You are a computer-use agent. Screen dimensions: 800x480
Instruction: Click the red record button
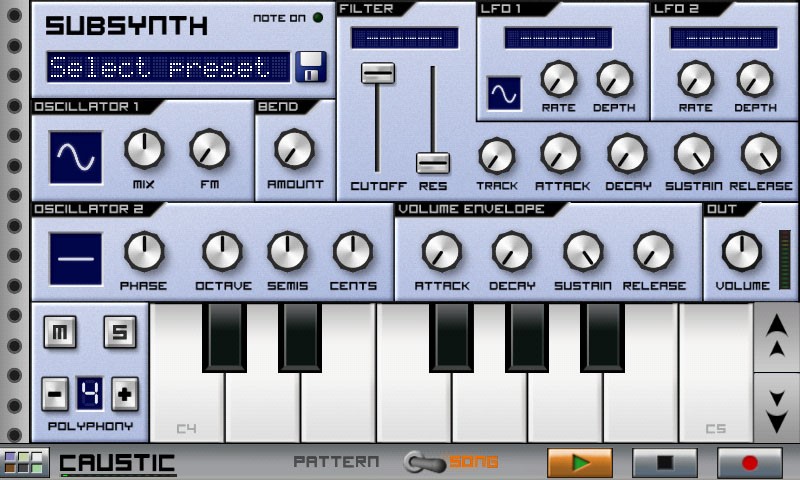click(749, 463)
